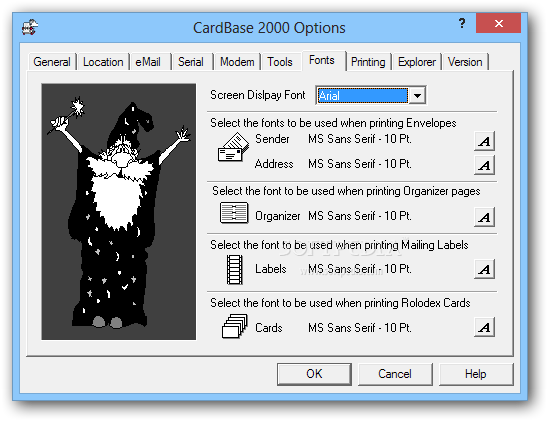Click the stacked Rolodex Cards icon

click(x=235, y=326)
